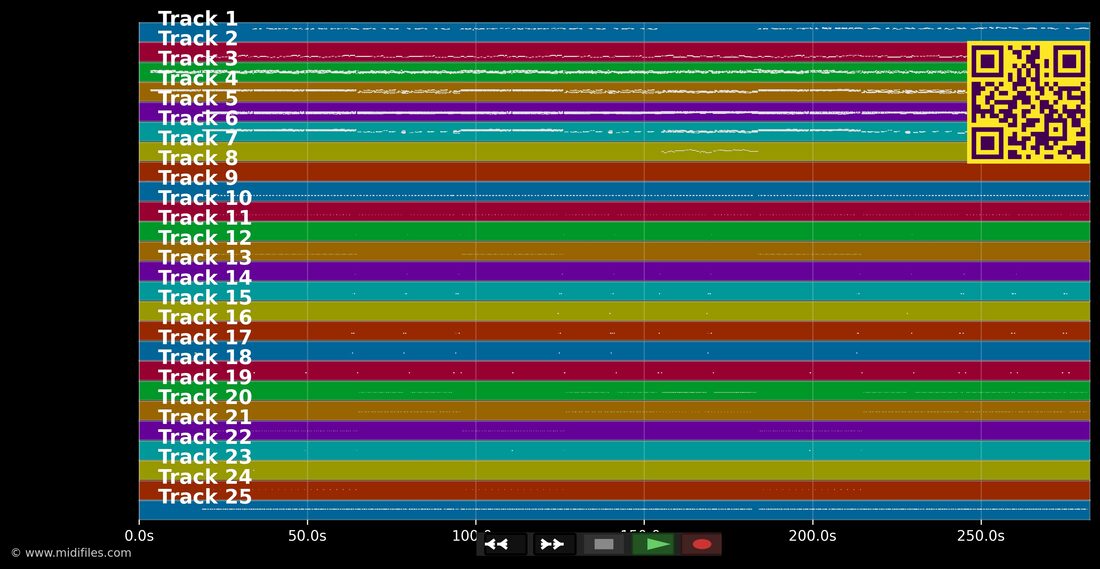The image size is (1100, 569).
Task: Select the Track 24 label
Action: click(205, 477)
